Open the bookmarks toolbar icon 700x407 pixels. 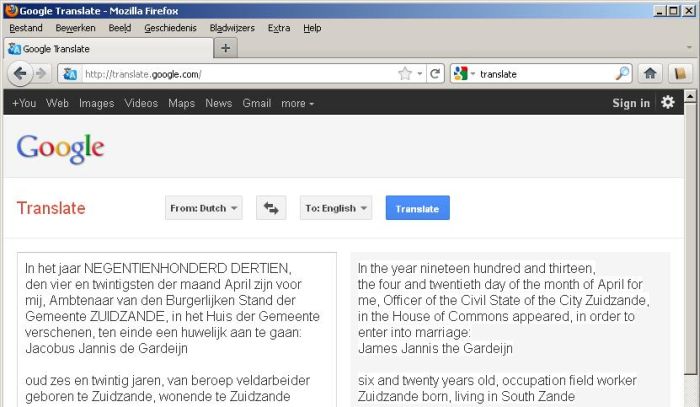680,74
